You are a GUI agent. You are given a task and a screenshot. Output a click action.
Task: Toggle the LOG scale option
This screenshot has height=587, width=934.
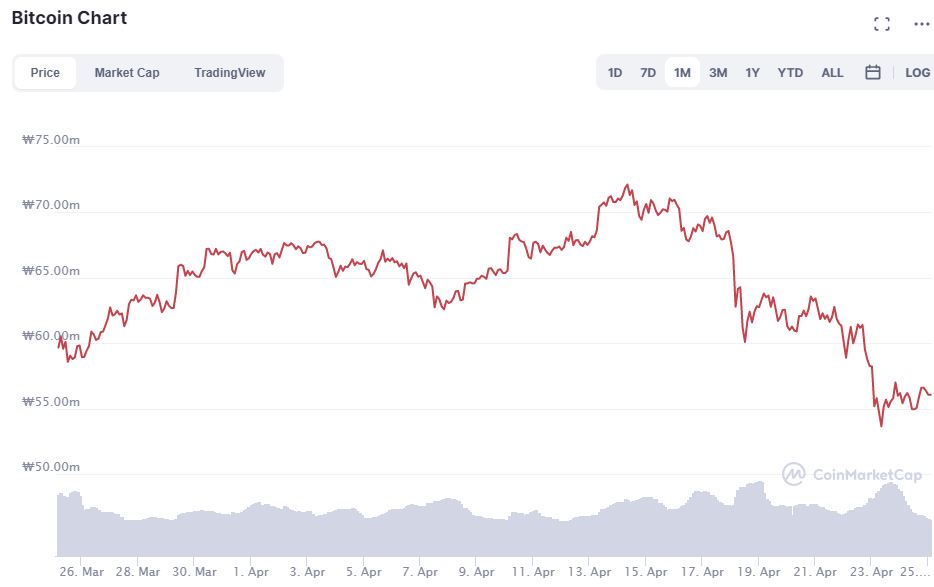917,72
